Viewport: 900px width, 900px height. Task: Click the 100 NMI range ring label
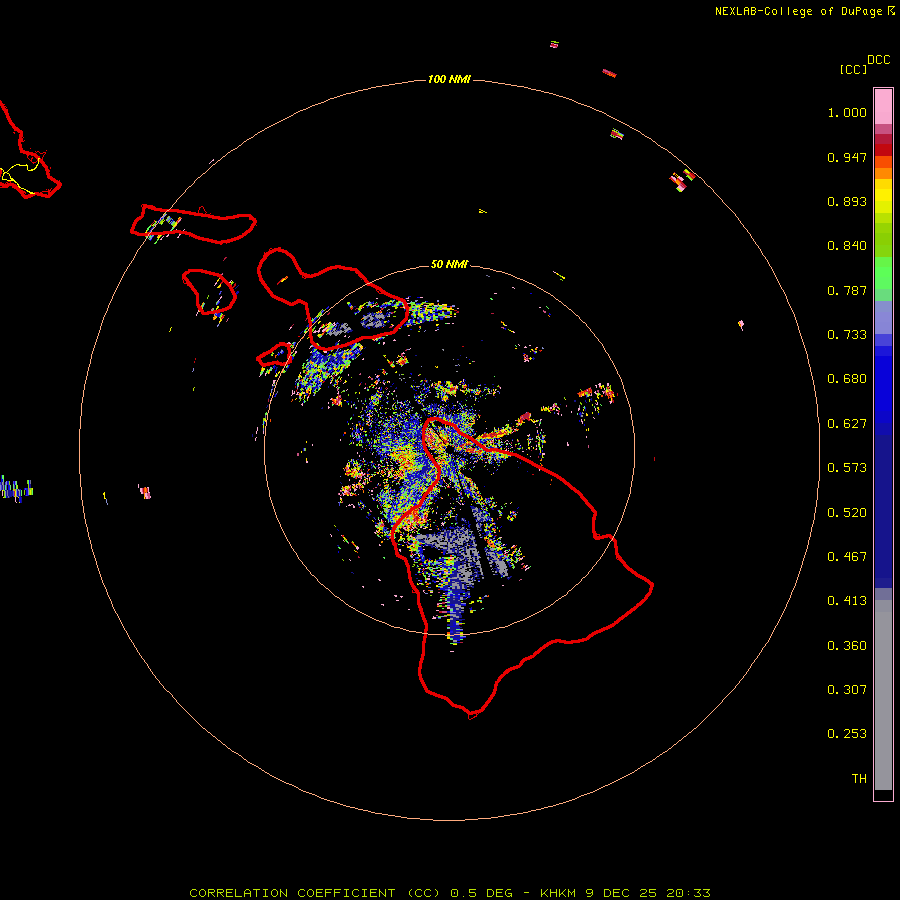point(449,79)
